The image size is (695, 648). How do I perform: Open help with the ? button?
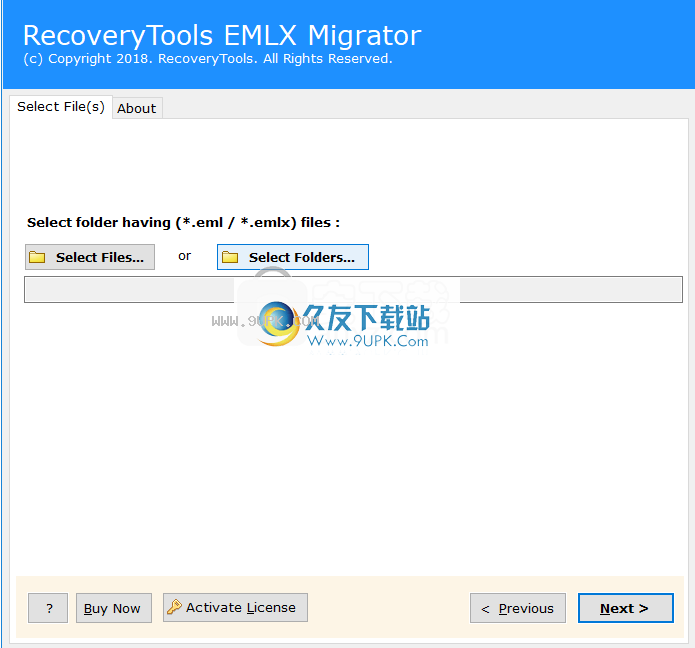pyautogui.click(x=48, y=608)
